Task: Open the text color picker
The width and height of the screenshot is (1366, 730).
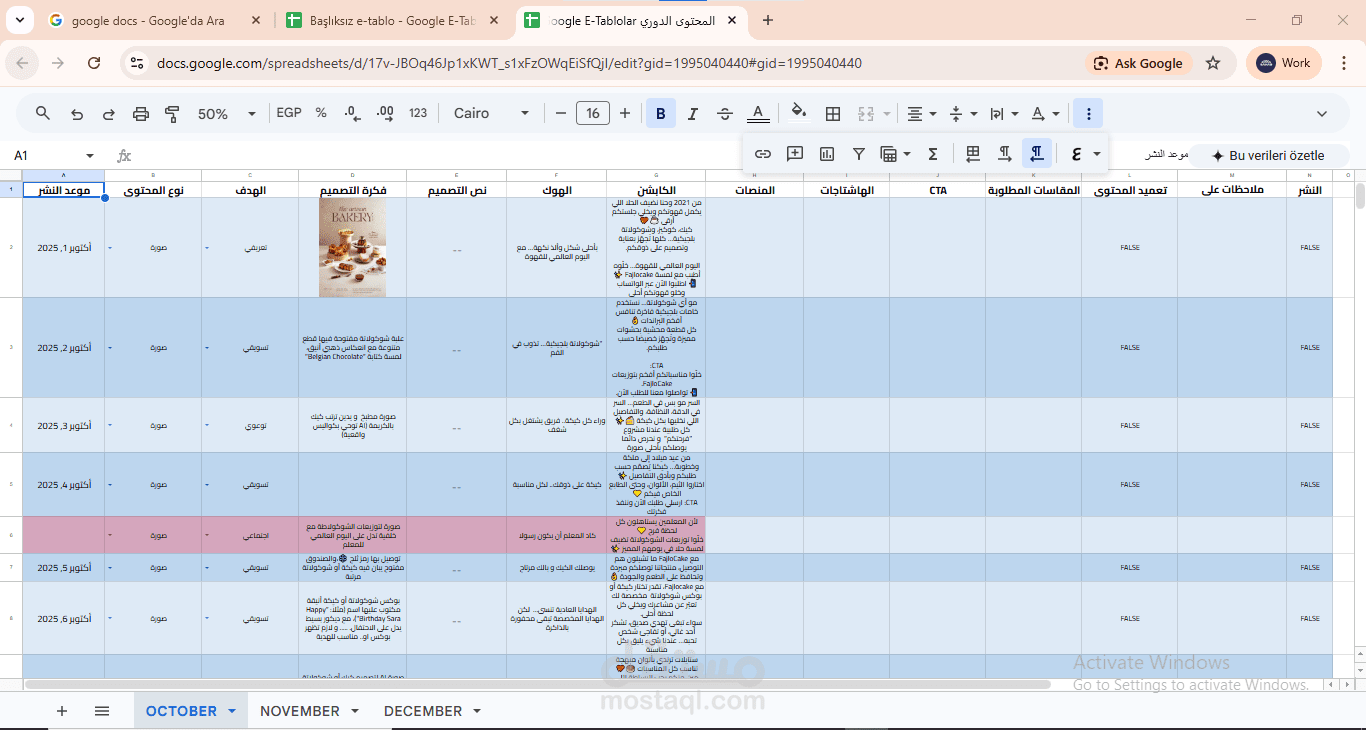Action: point(759,113)
